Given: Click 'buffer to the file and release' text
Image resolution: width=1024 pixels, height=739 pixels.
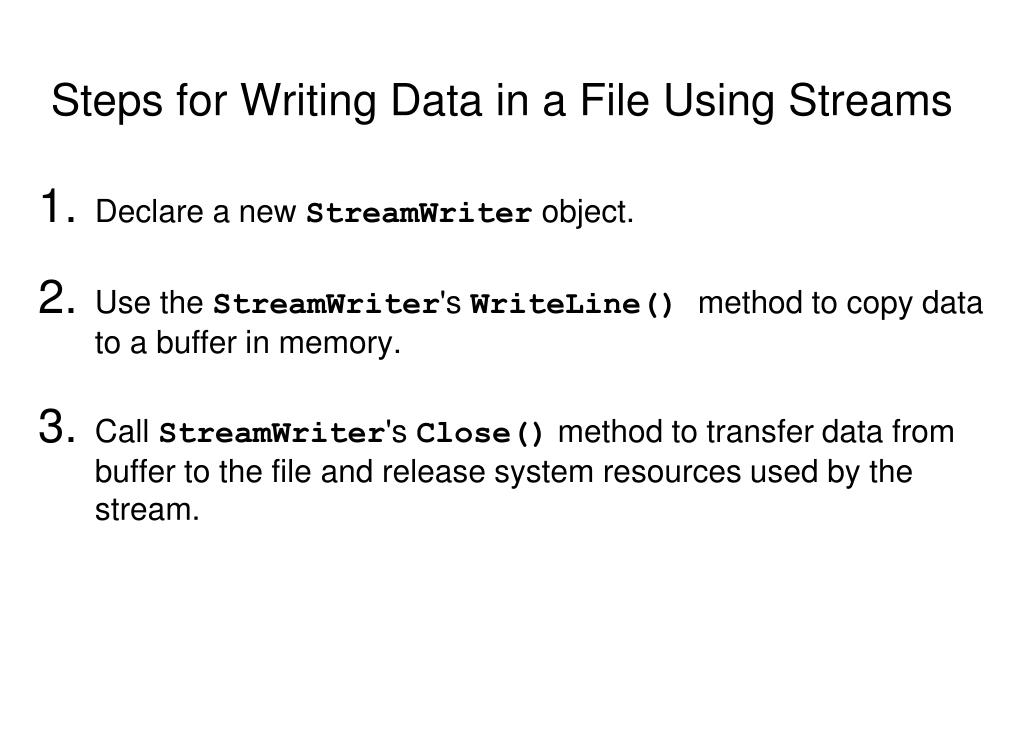Looking at the screenshot, I should click(x=290, y=471).
